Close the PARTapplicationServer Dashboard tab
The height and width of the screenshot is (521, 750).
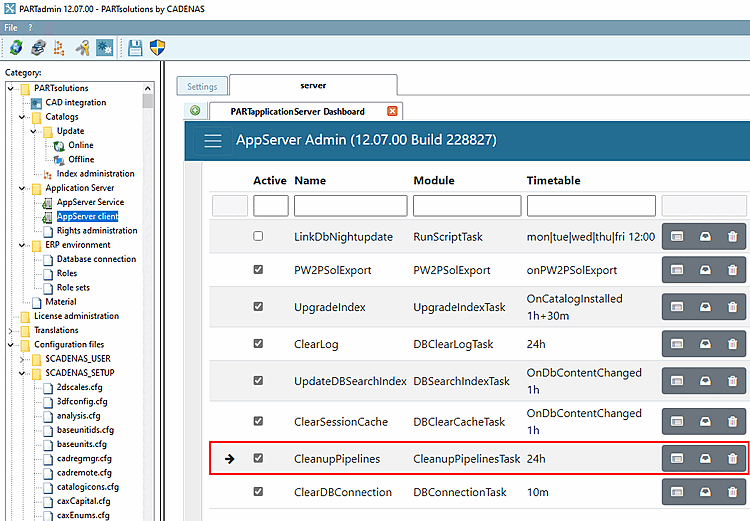[x=392, y=111]
